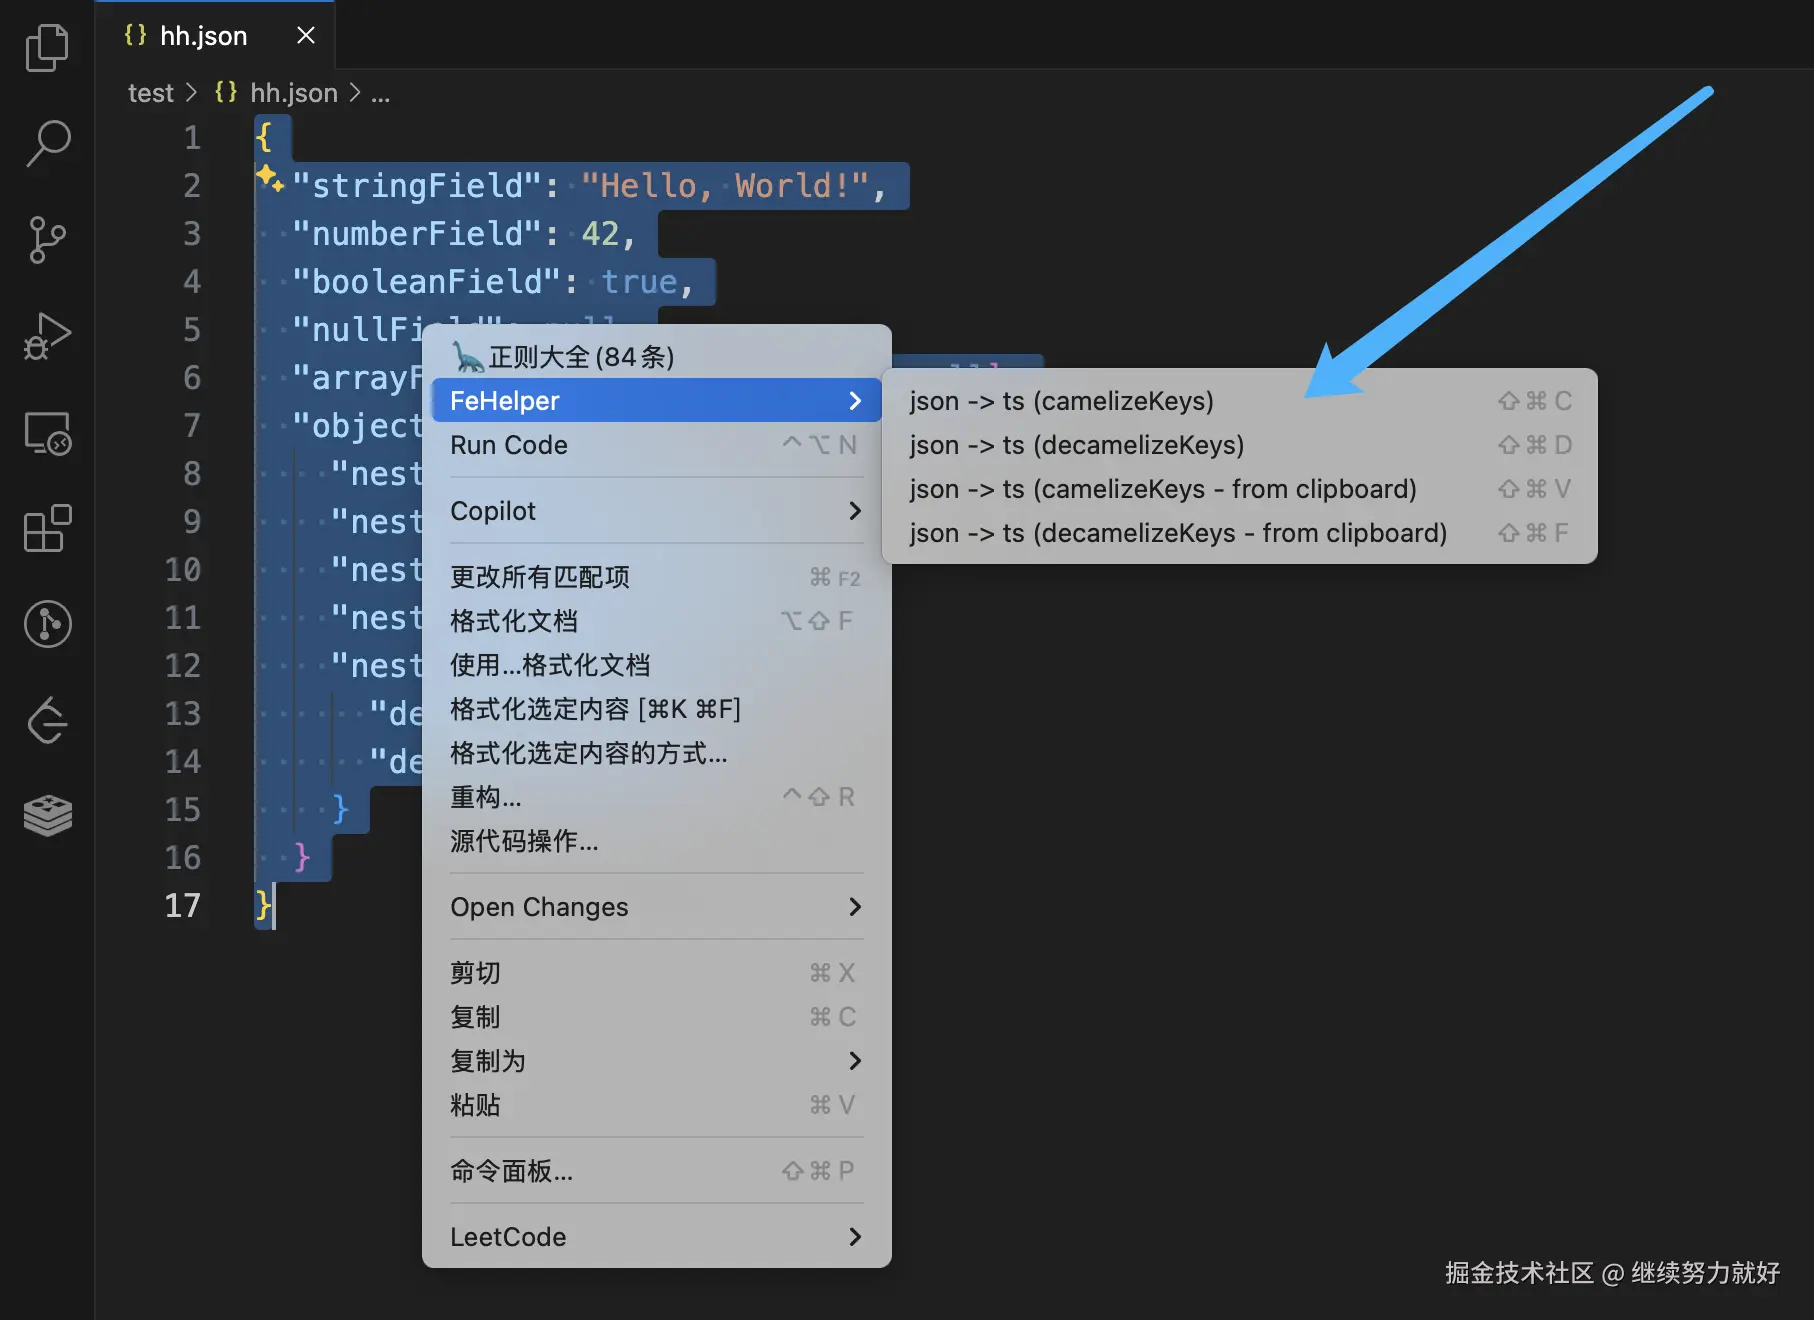Run the code via Run Code entry

[x=509, y=445]
